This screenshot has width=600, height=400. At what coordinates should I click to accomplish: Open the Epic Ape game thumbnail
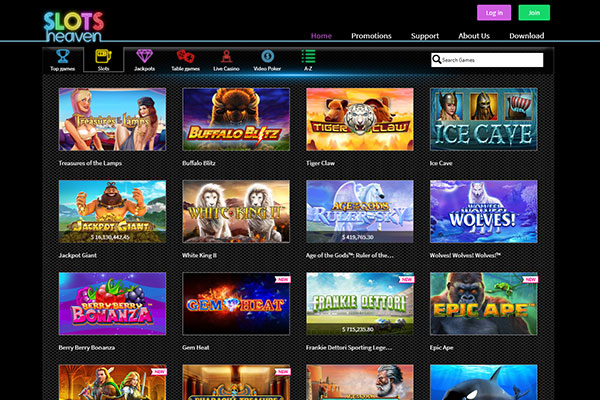coord(483,303)
